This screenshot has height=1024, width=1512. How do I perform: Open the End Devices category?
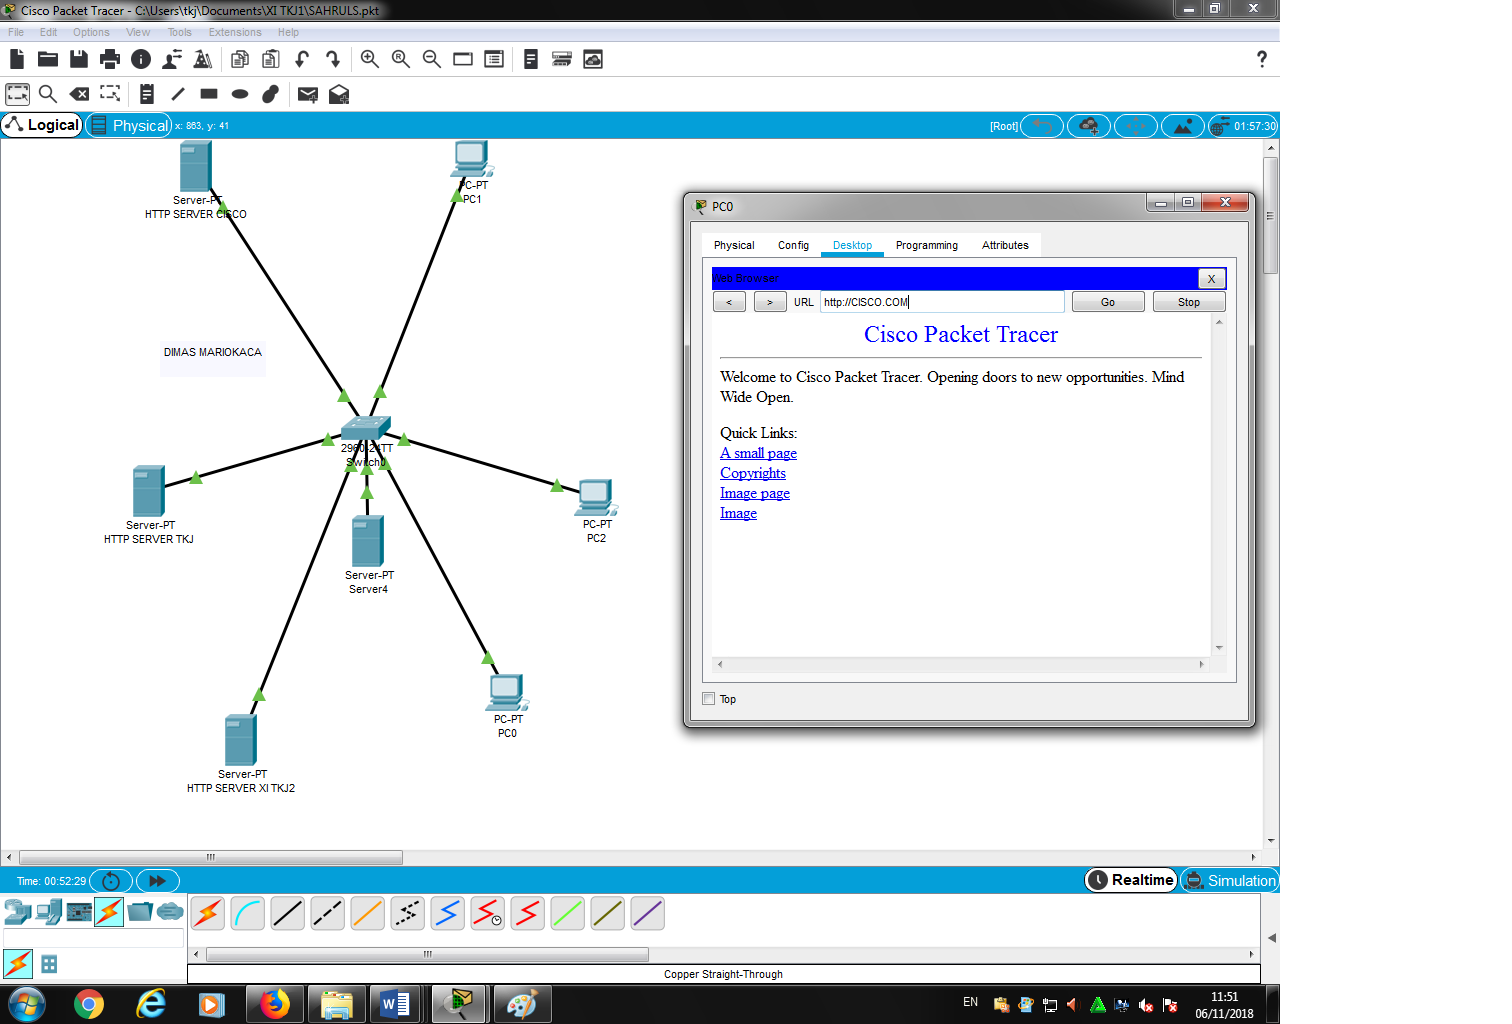(49, 911)
